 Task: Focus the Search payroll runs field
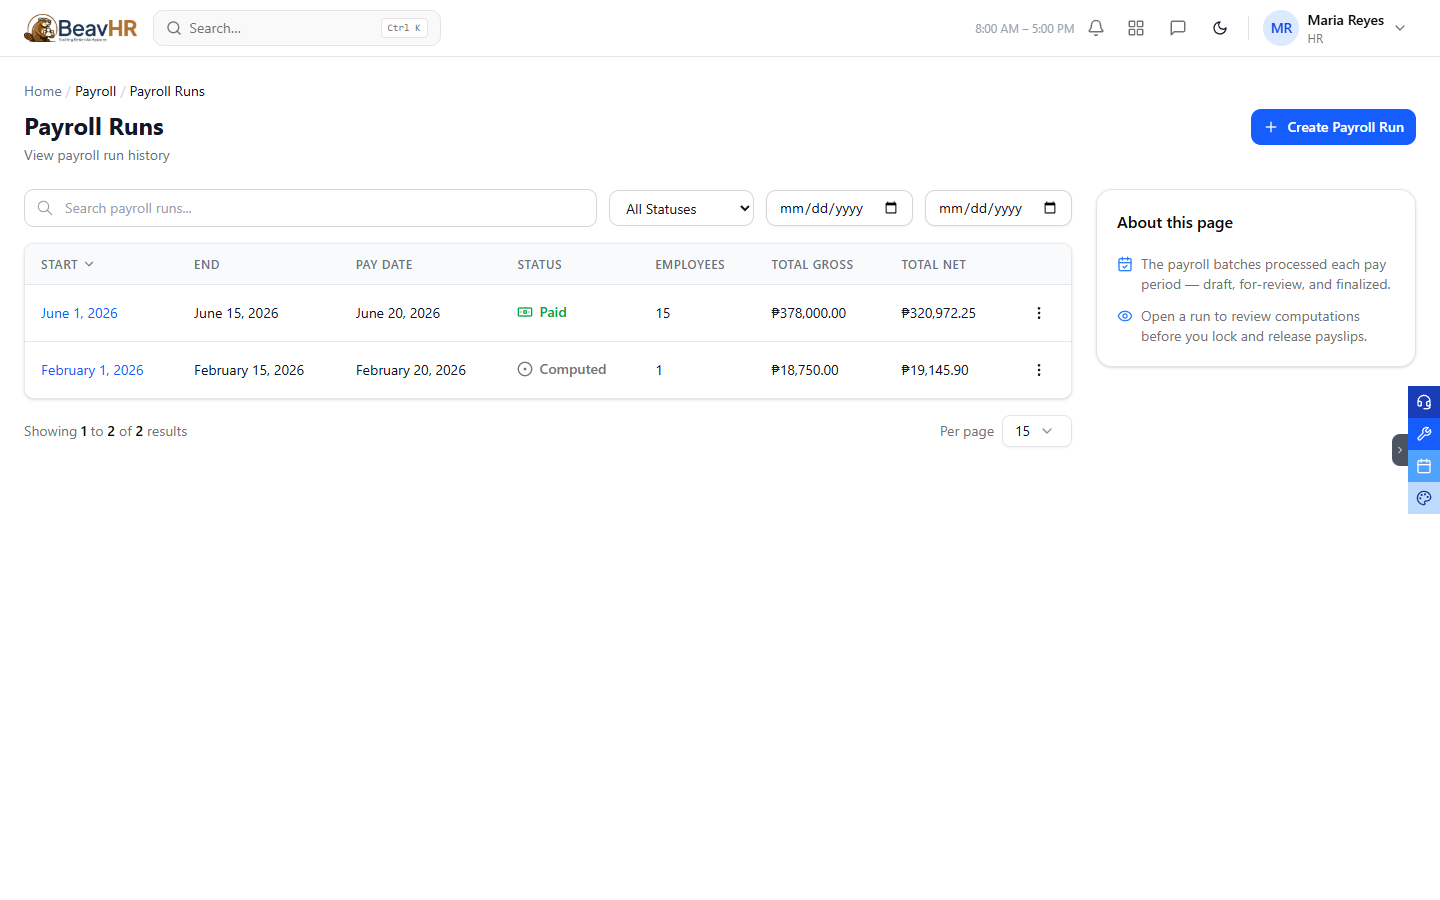[x=310, y=208]
